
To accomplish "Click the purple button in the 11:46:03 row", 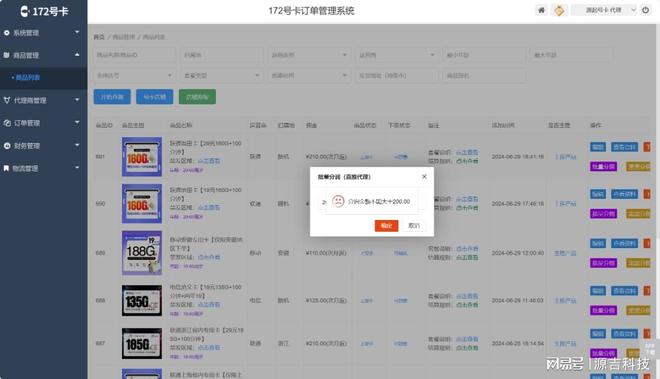I will [x=604, y=310].
